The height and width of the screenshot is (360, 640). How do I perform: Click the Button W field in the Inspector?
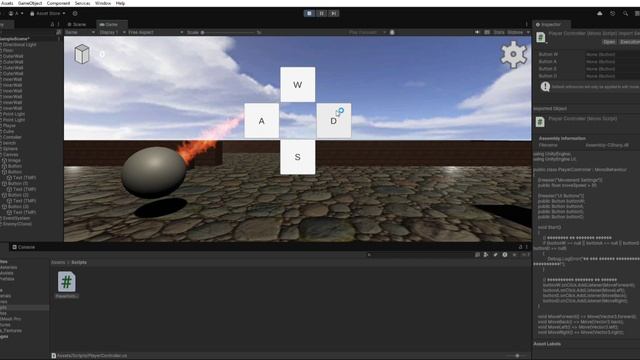pos(612,54)
